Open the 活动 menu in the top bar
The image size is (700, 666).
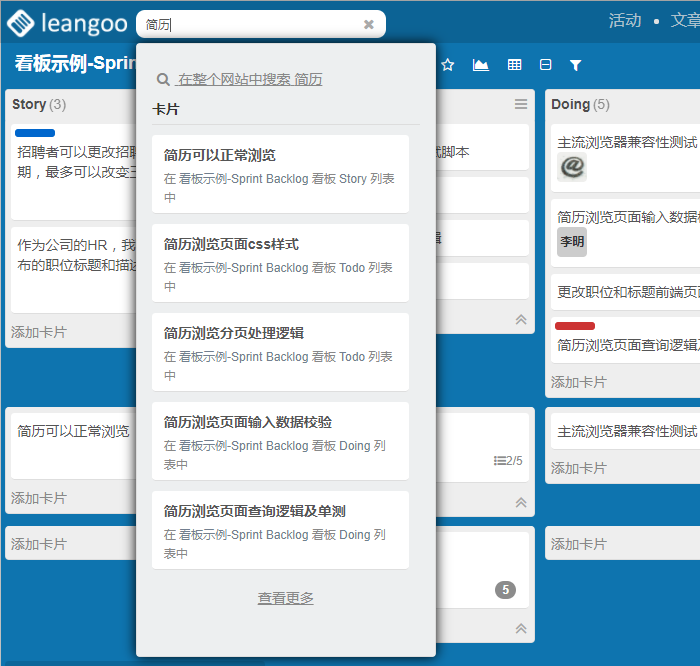point(625,21)
